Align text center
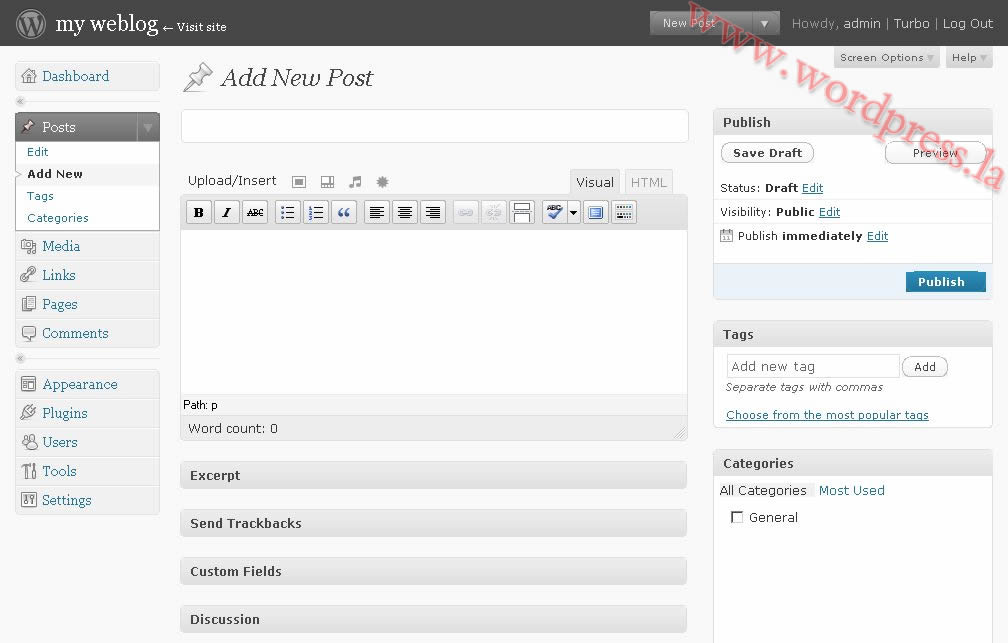 (x=405, y=212)
